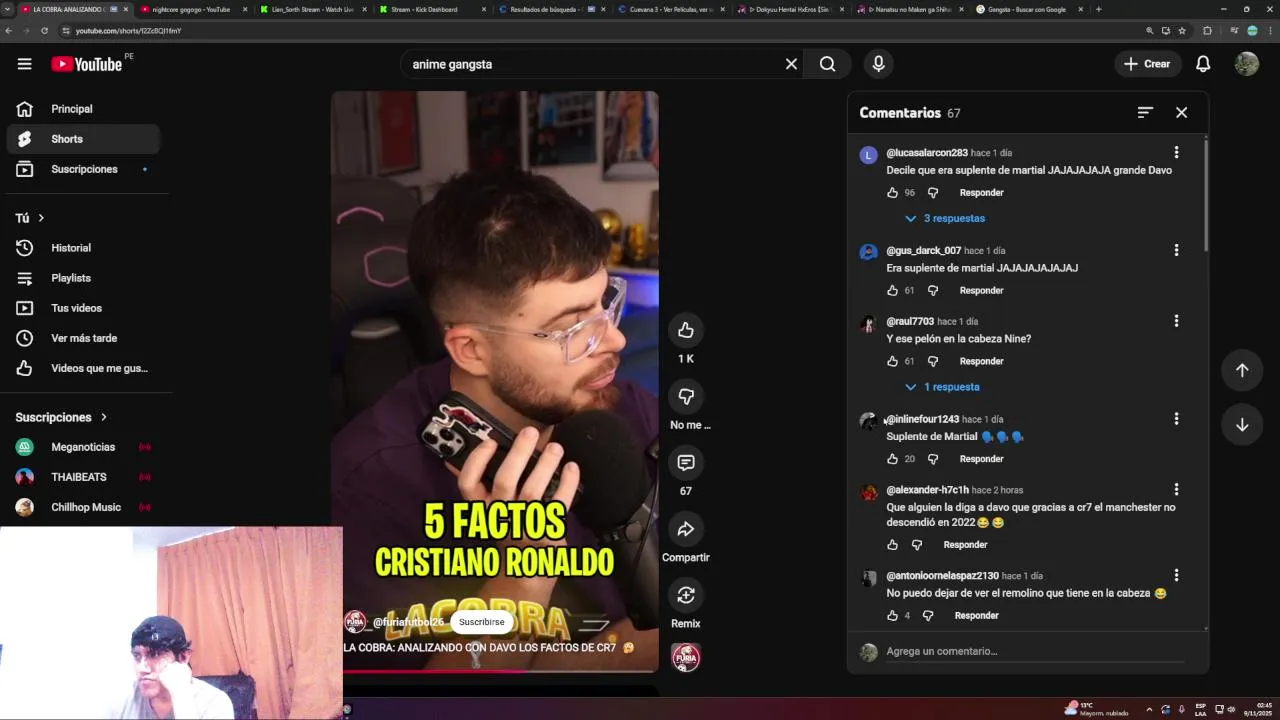Expand the 3 respuestas thread
1280x720 pixels.
click(945, 218)
